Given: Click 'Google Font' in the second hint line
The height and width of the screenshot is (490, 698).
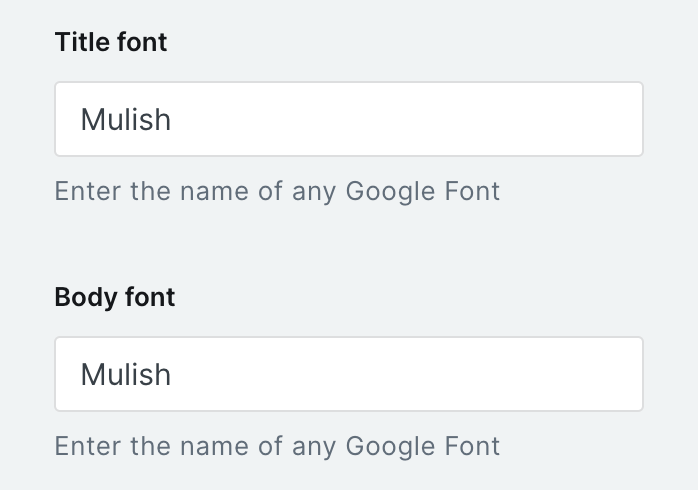Looking at the screenshot, I should (422, 445).
